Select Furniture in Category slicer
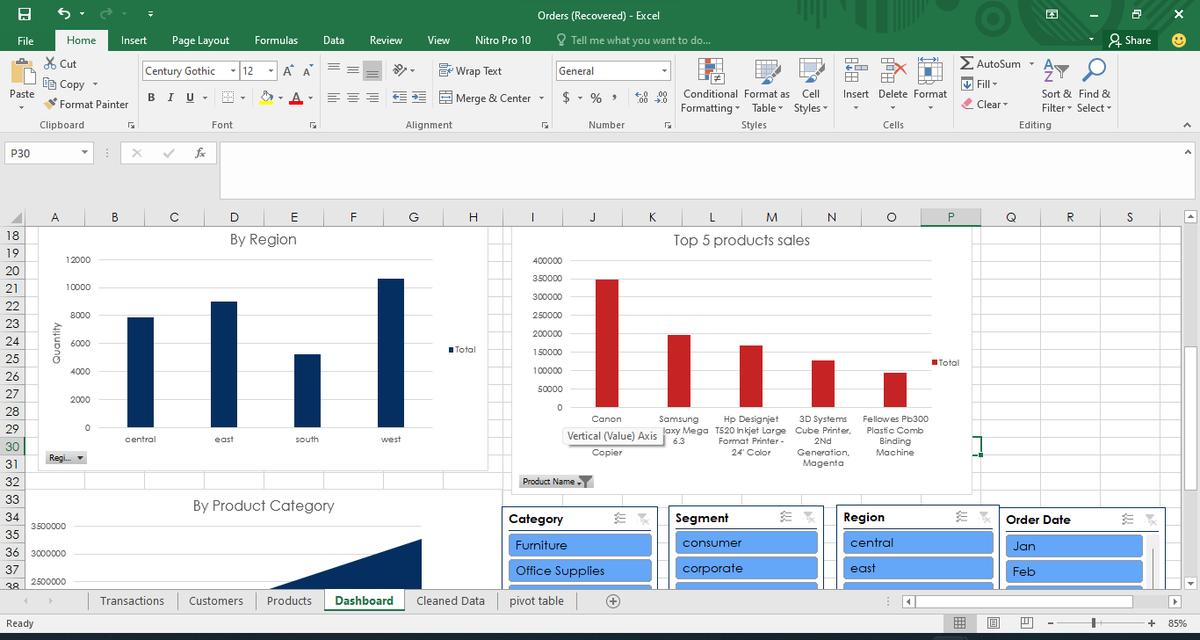The image size is (1200, 640). tap(580, 545)
